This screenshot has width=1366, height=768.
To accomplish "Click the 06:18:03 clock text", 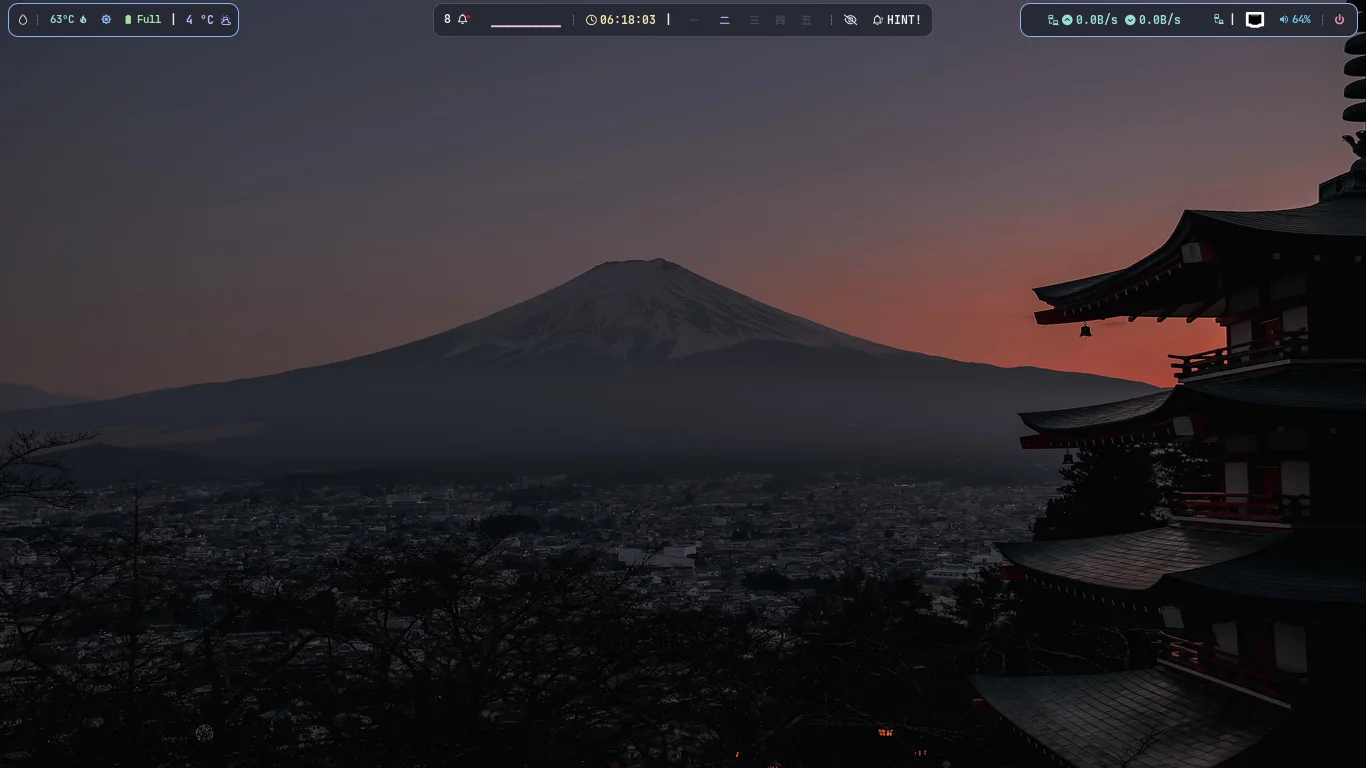I will tap(628, 20).
